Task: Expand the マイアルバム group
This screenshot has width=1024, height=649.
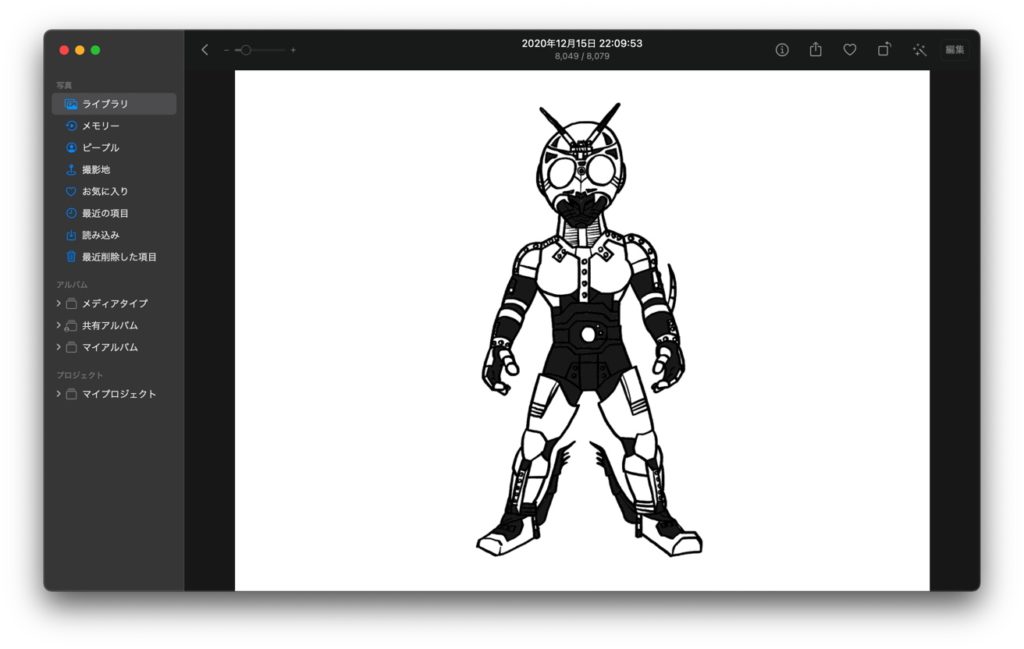Action: pyautogui.click(x=58, y=347)
